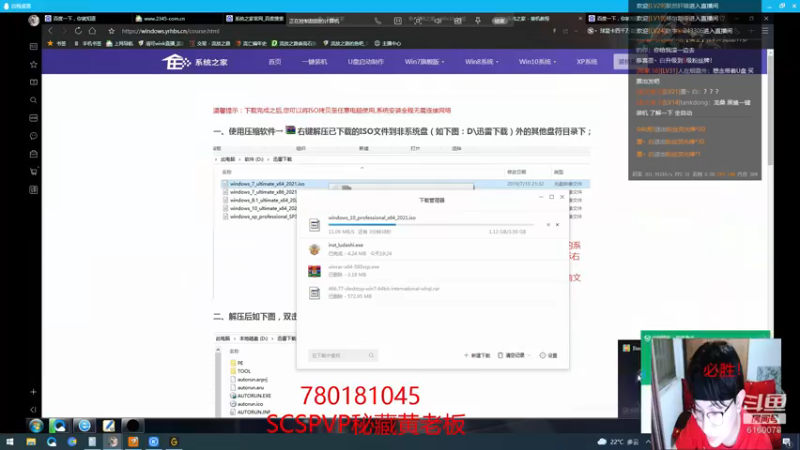The height and width of the screenshot is (450, 800).
Task: Open Internet Explorer on remote taskbar
Action: click(x=85, y=426)
